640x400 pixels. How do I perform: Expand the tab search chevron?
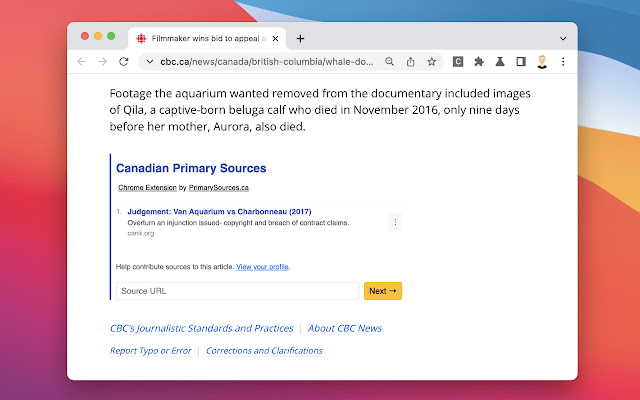tap(563, 38)
